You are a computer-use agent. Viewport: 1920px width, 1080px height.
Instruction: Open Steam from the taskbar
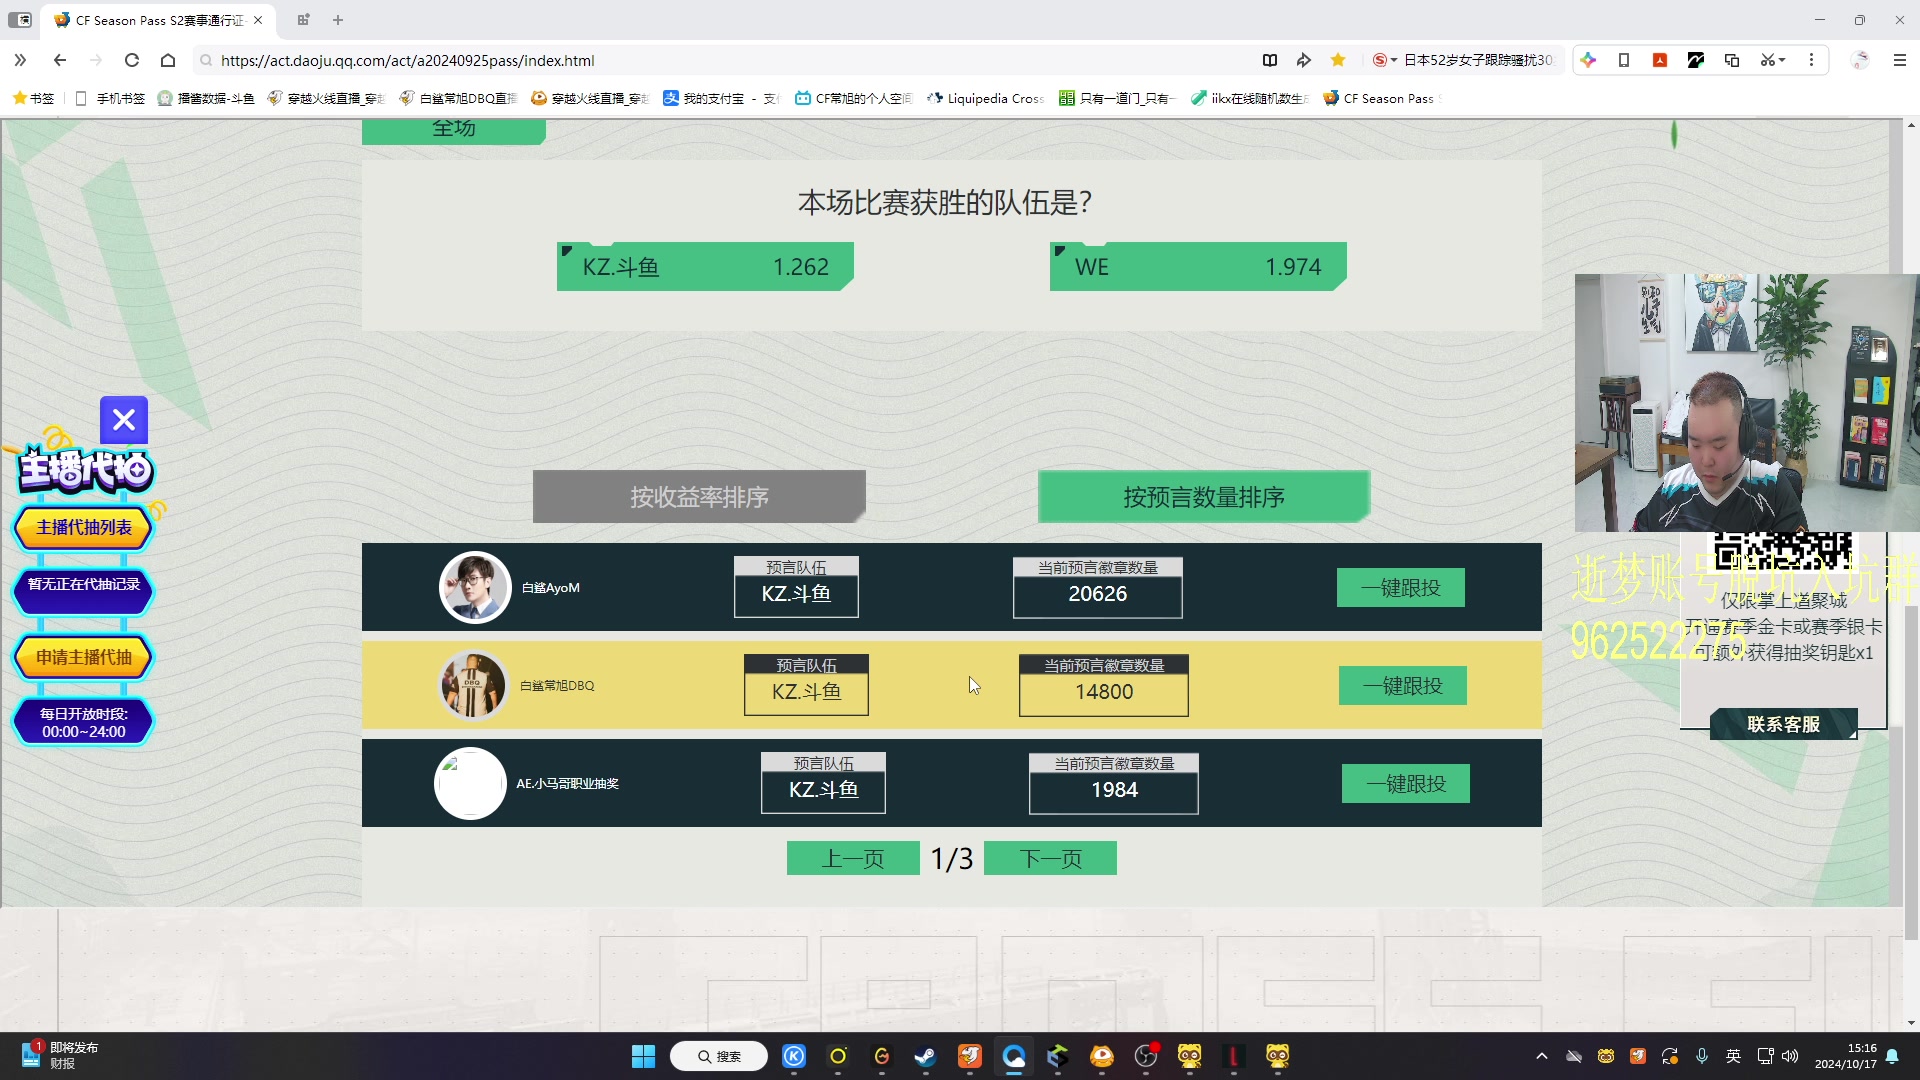tap(925, 1056)
